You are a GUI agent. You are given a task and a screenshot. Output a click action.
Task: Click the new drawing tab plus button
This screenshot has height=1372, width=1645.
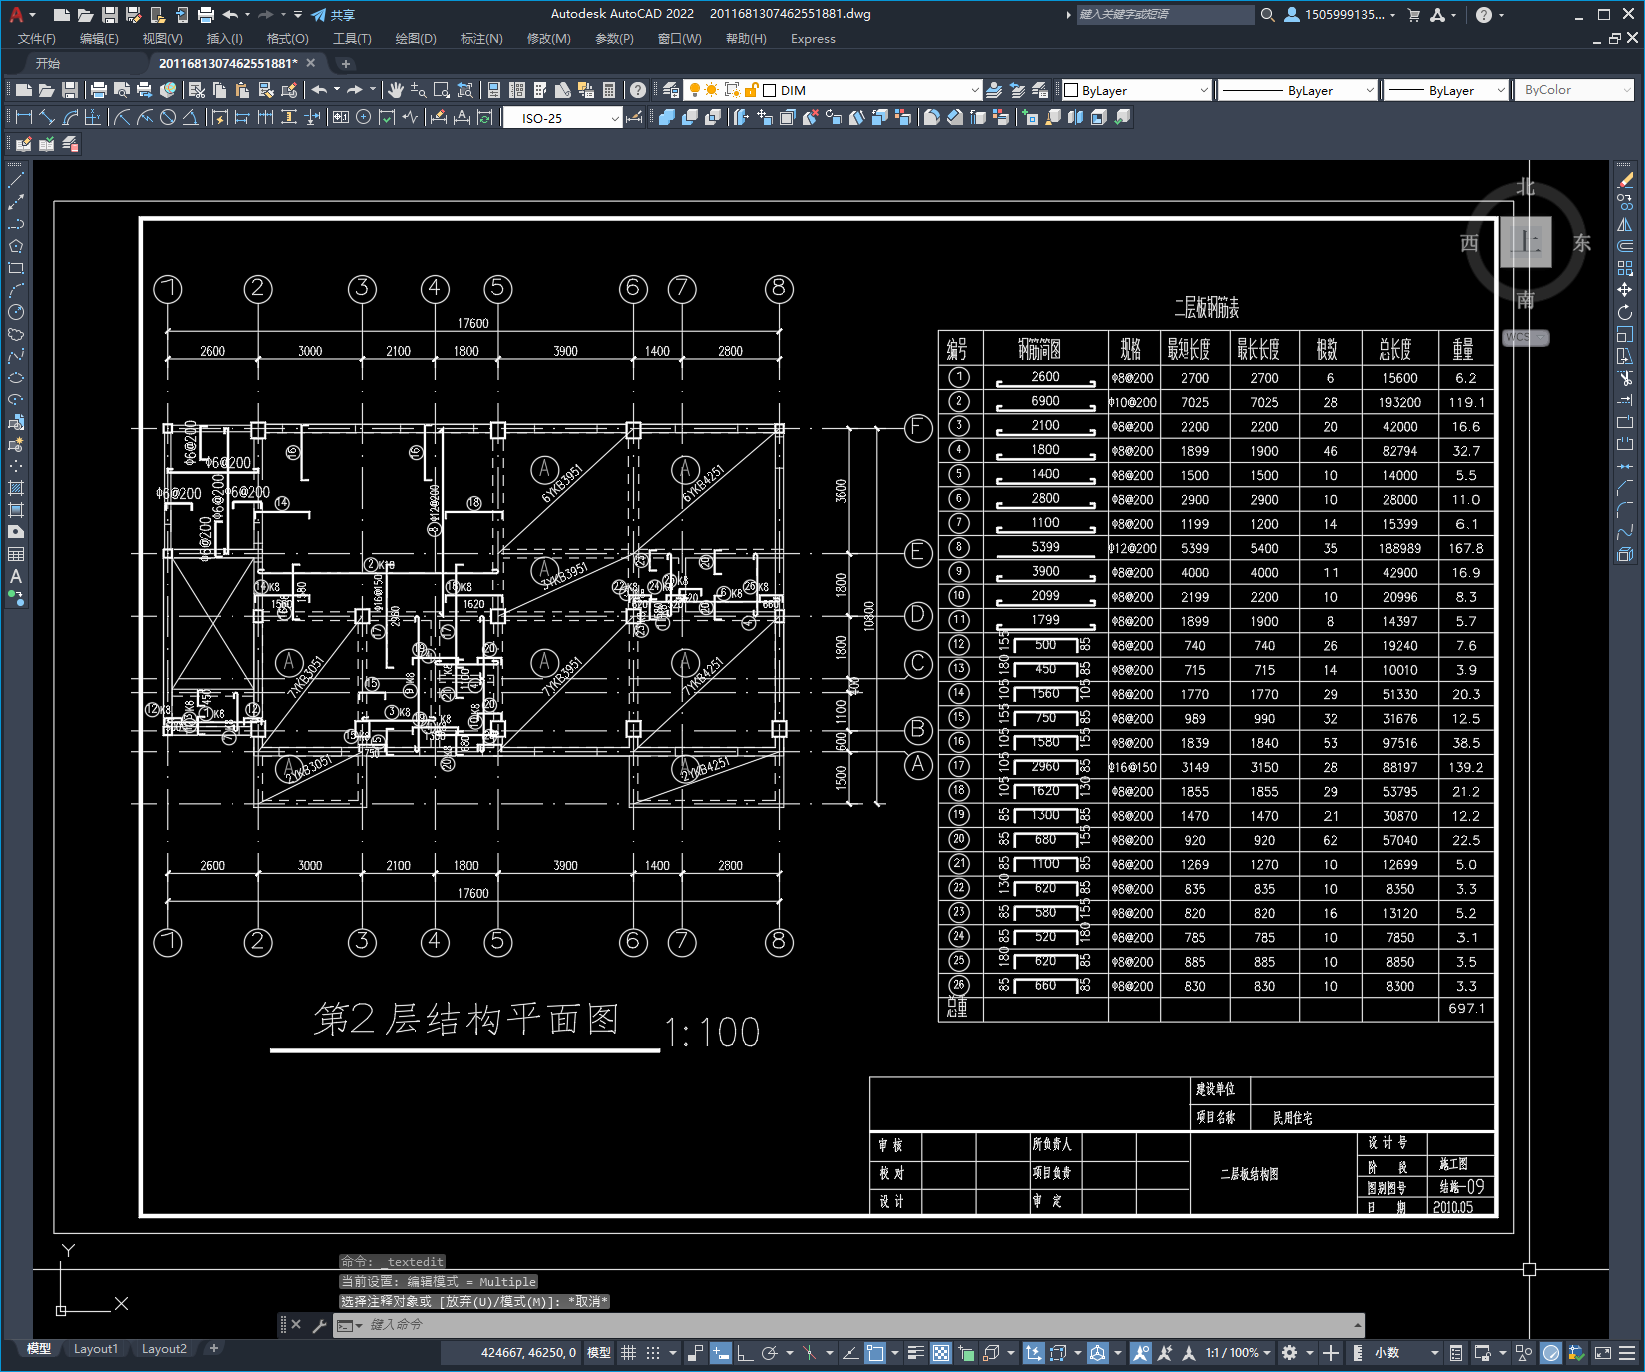point(346,64)
